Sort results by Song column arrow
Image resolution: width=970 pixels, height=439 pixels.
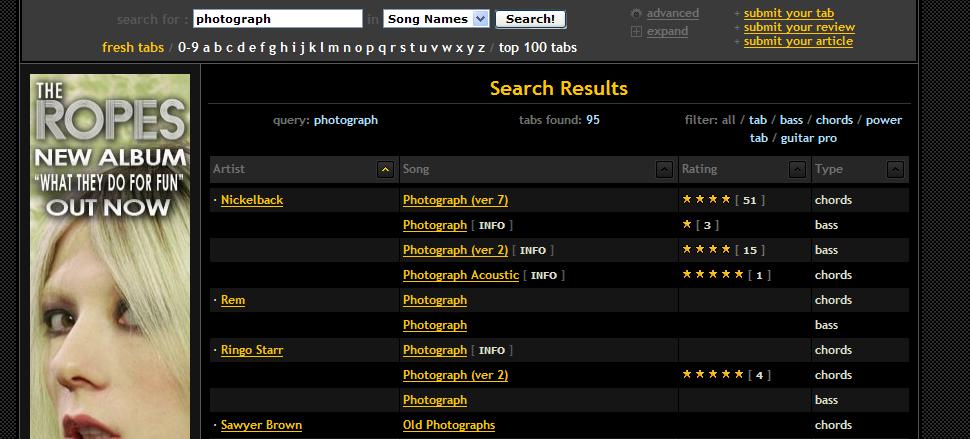(664, 169)
